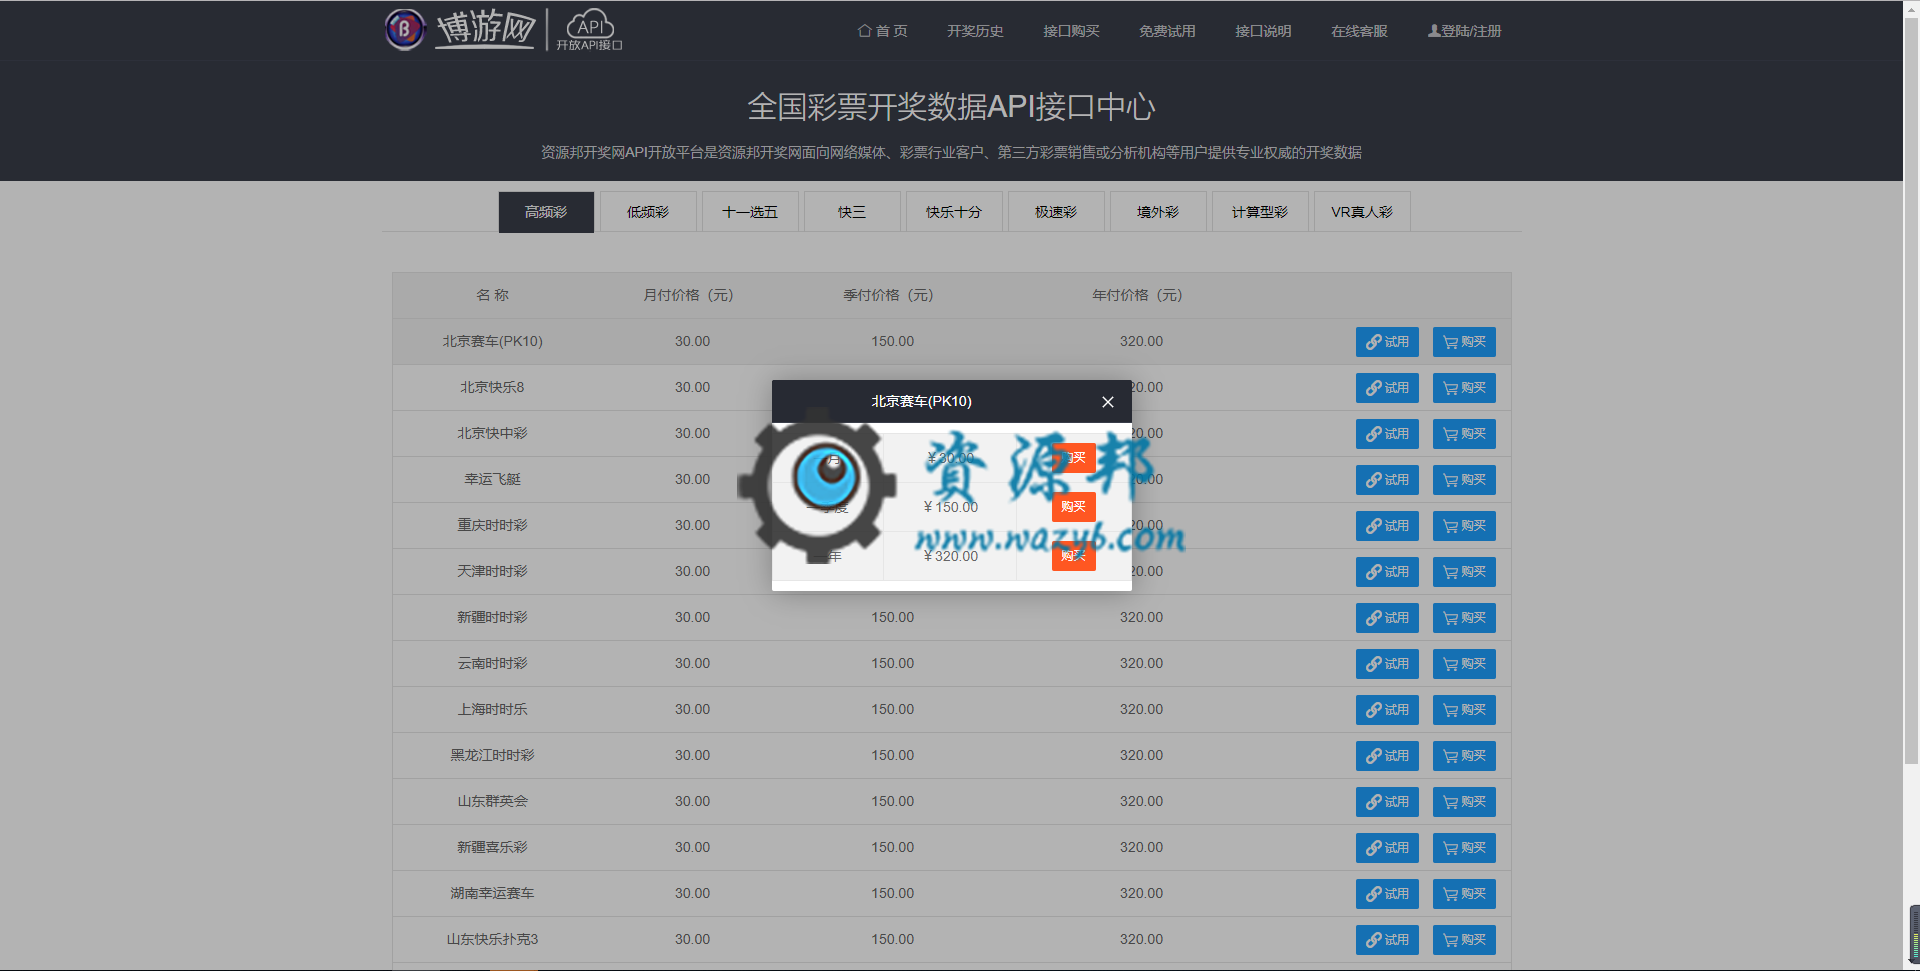The image size is (1920, 971).
Task: Click 登陆/注册 login link
Action: pos(1465,31)
